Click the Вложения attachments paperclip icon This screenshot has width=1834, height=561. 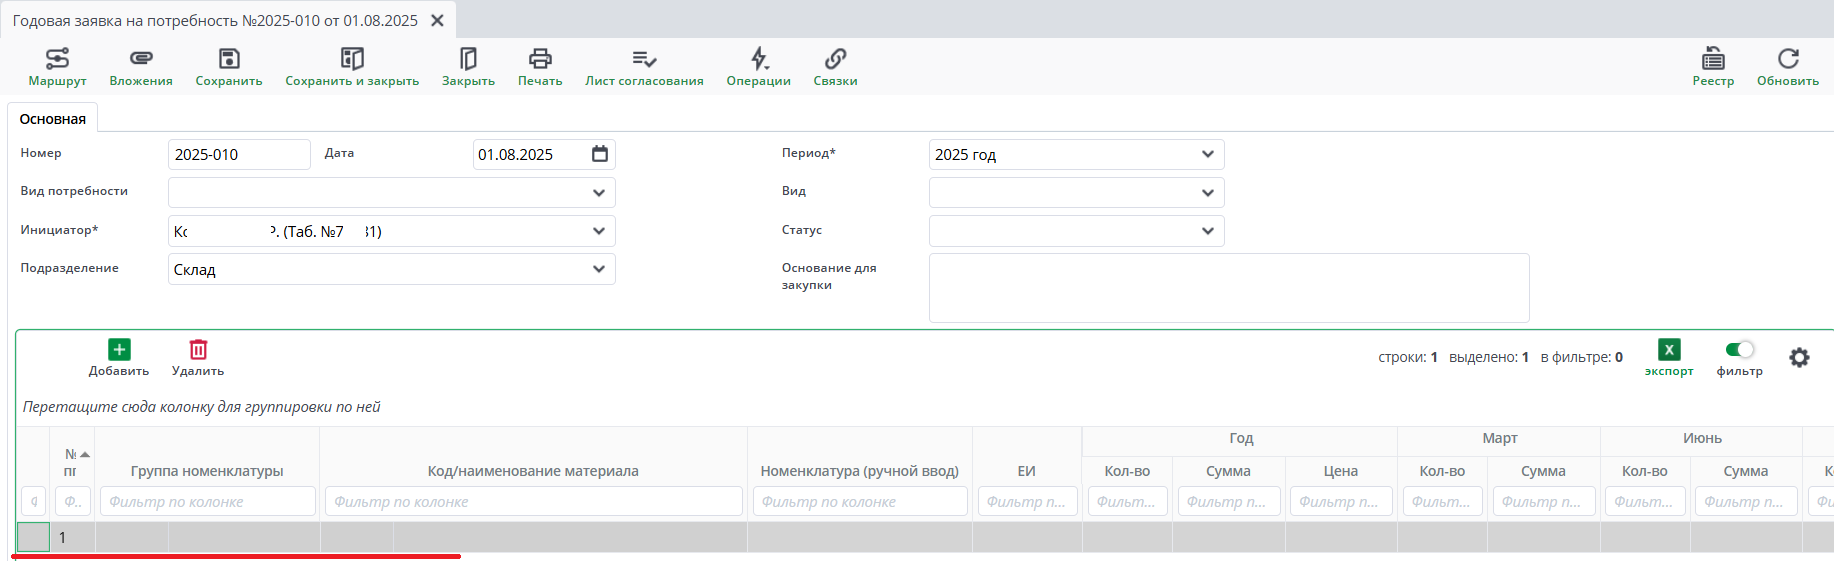pos(141,59)
